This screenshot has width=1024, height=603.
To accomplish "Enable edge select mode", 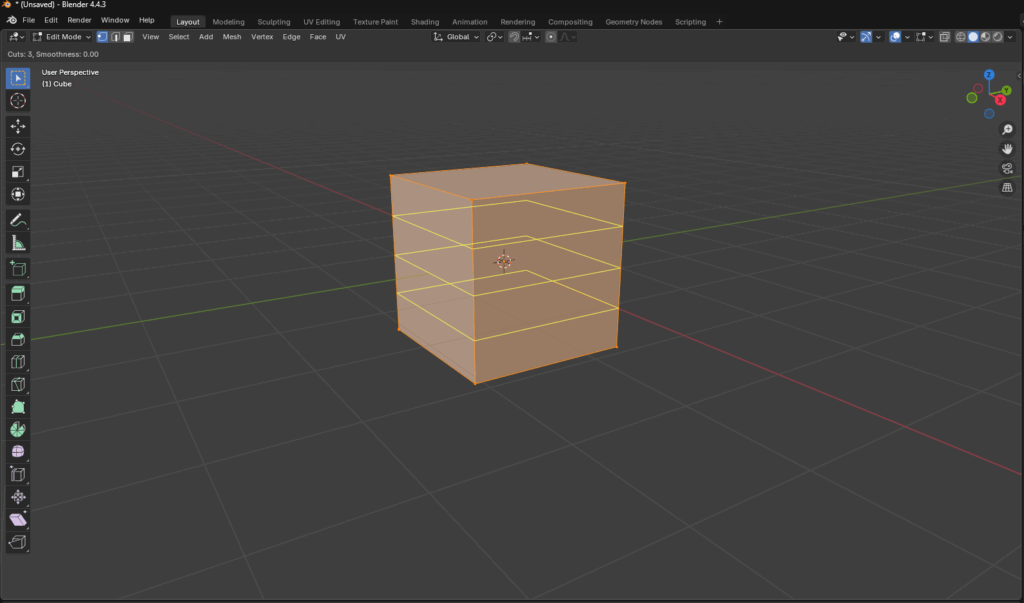I will coord(115,37).
